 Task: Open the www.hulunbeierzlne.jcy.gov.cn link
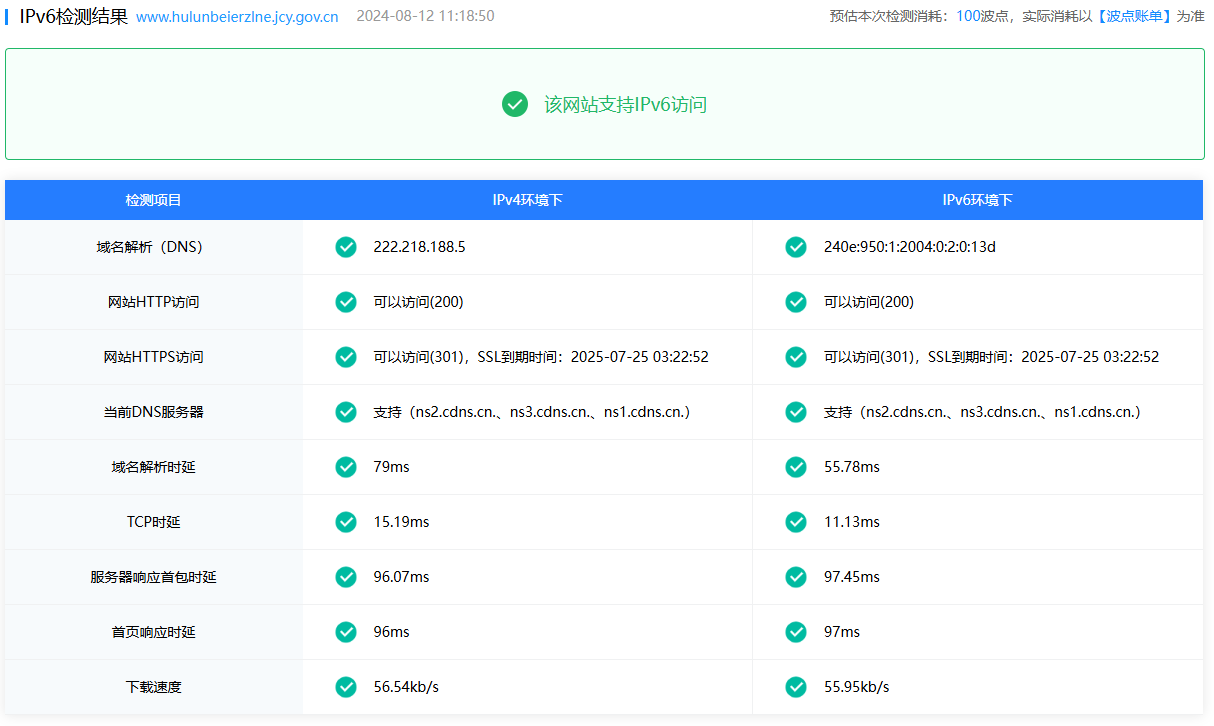(237, 17)
